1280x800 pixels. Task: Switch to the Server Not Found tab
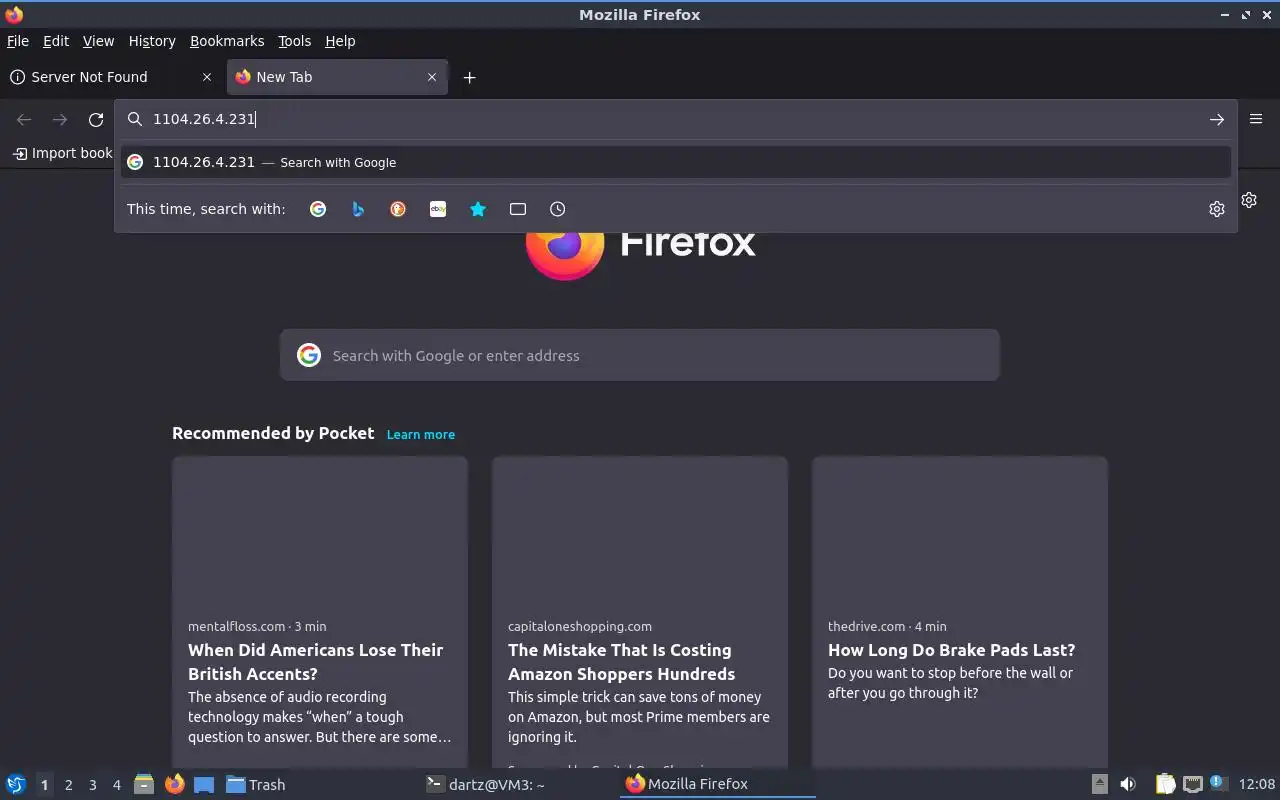(x=111, y=77)
